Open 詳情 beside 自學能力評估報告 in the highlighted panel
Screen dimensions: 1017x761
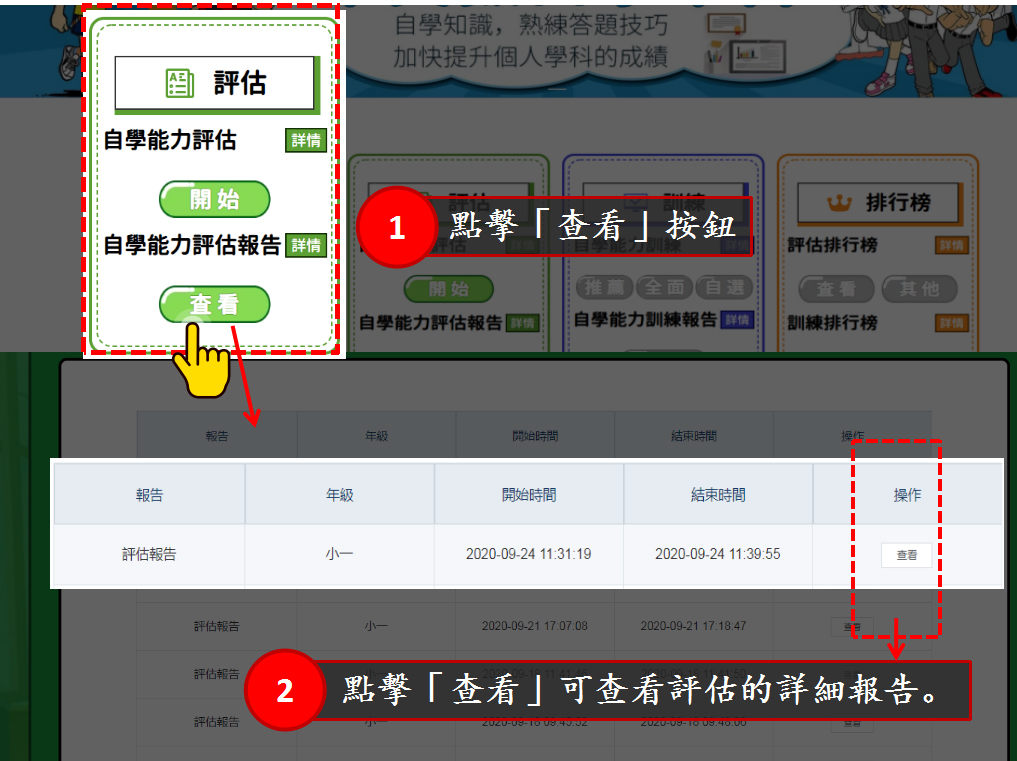305,245
